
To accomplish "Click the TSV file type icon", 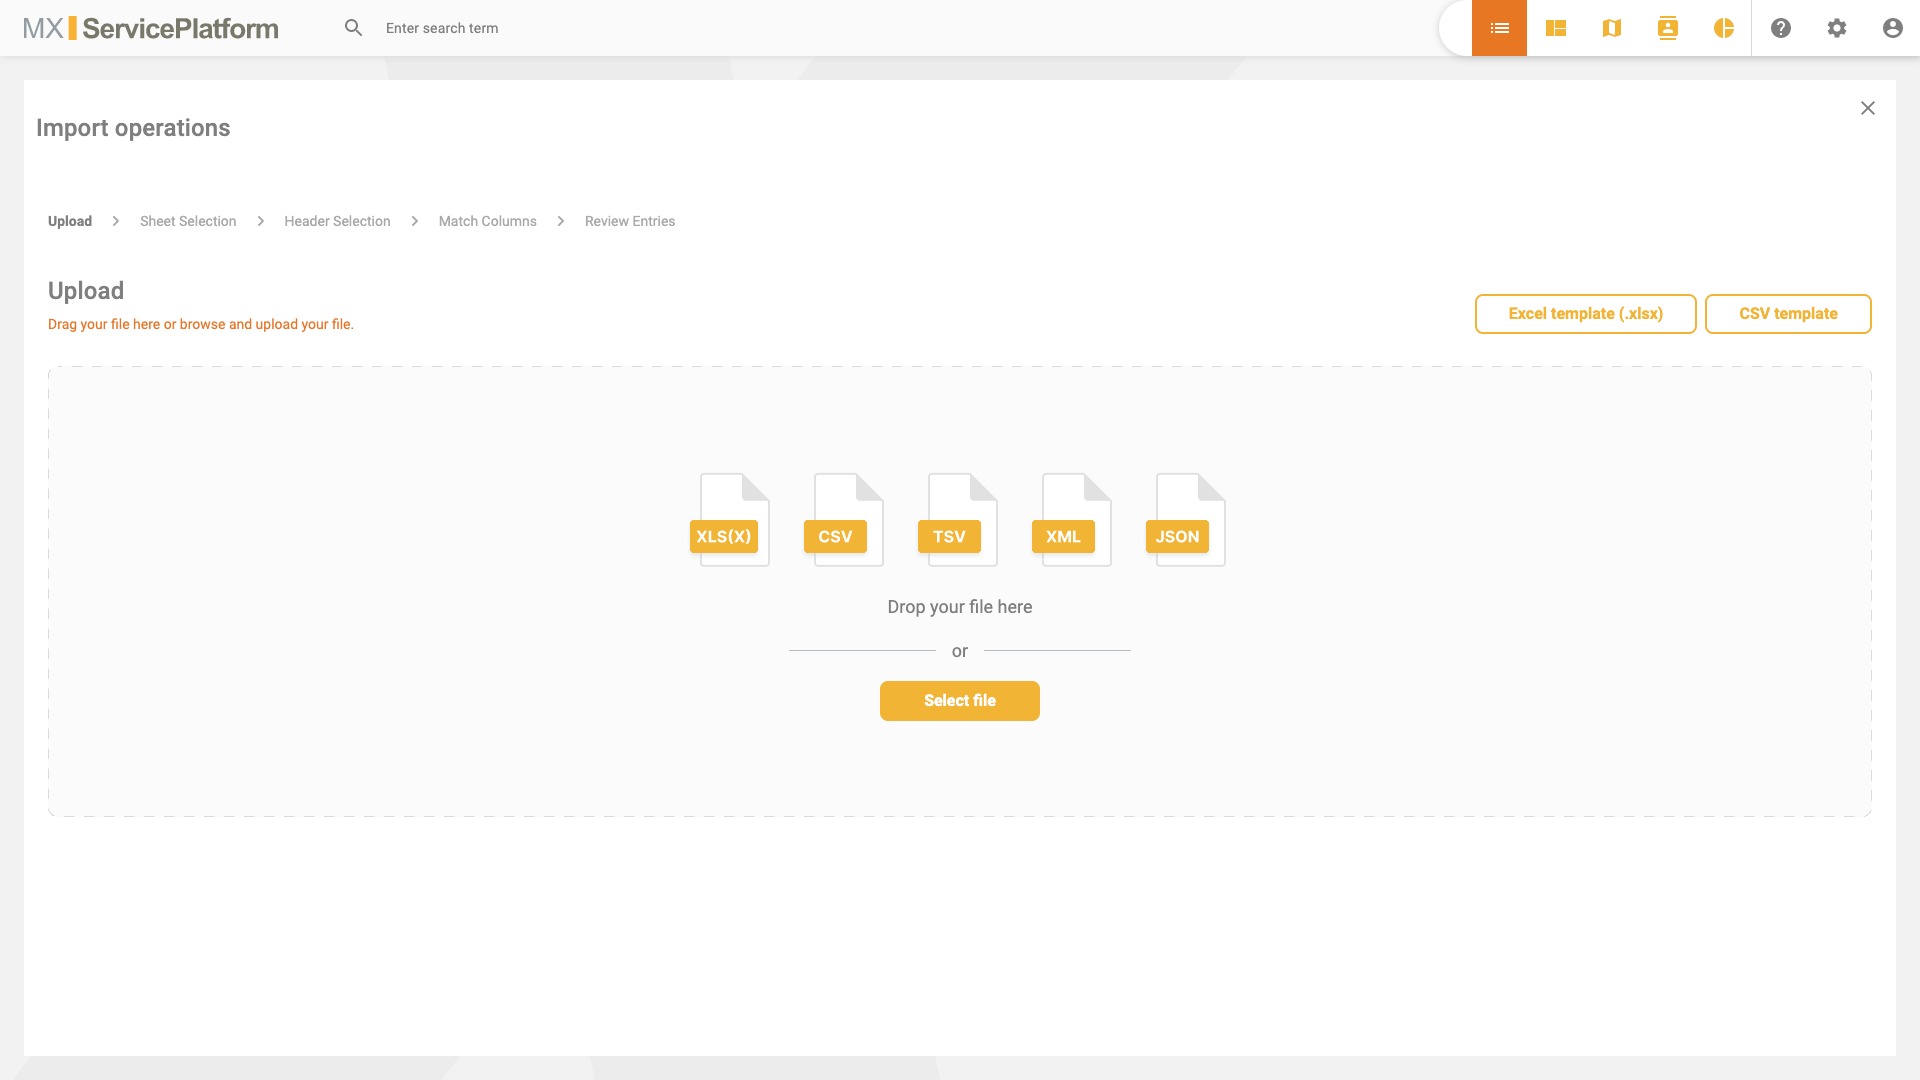I will pyautogui.click(x=958, y=520).
